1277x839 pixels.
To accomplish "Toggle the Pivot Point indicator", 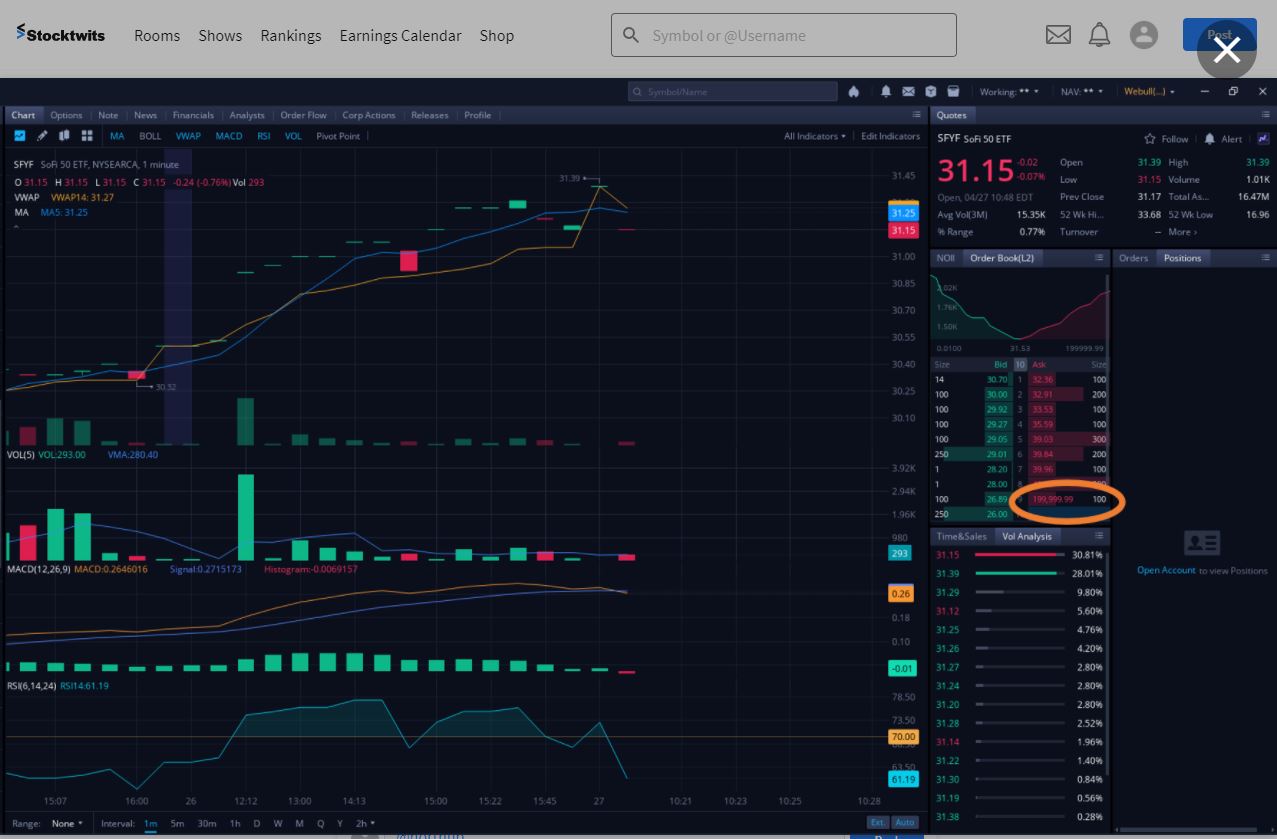I will coord(338,136).
